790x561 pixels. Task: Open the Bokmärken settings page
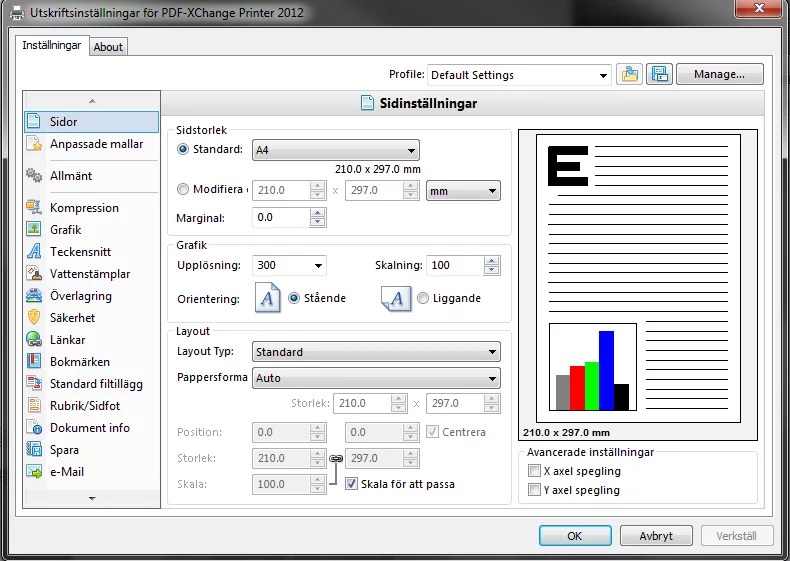tap(92, 361)
